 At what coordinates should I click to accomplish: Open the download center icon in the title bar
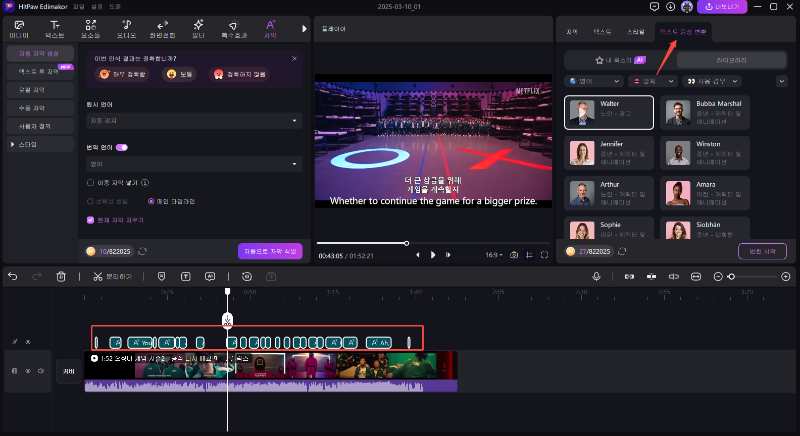[x=670, y=7]
